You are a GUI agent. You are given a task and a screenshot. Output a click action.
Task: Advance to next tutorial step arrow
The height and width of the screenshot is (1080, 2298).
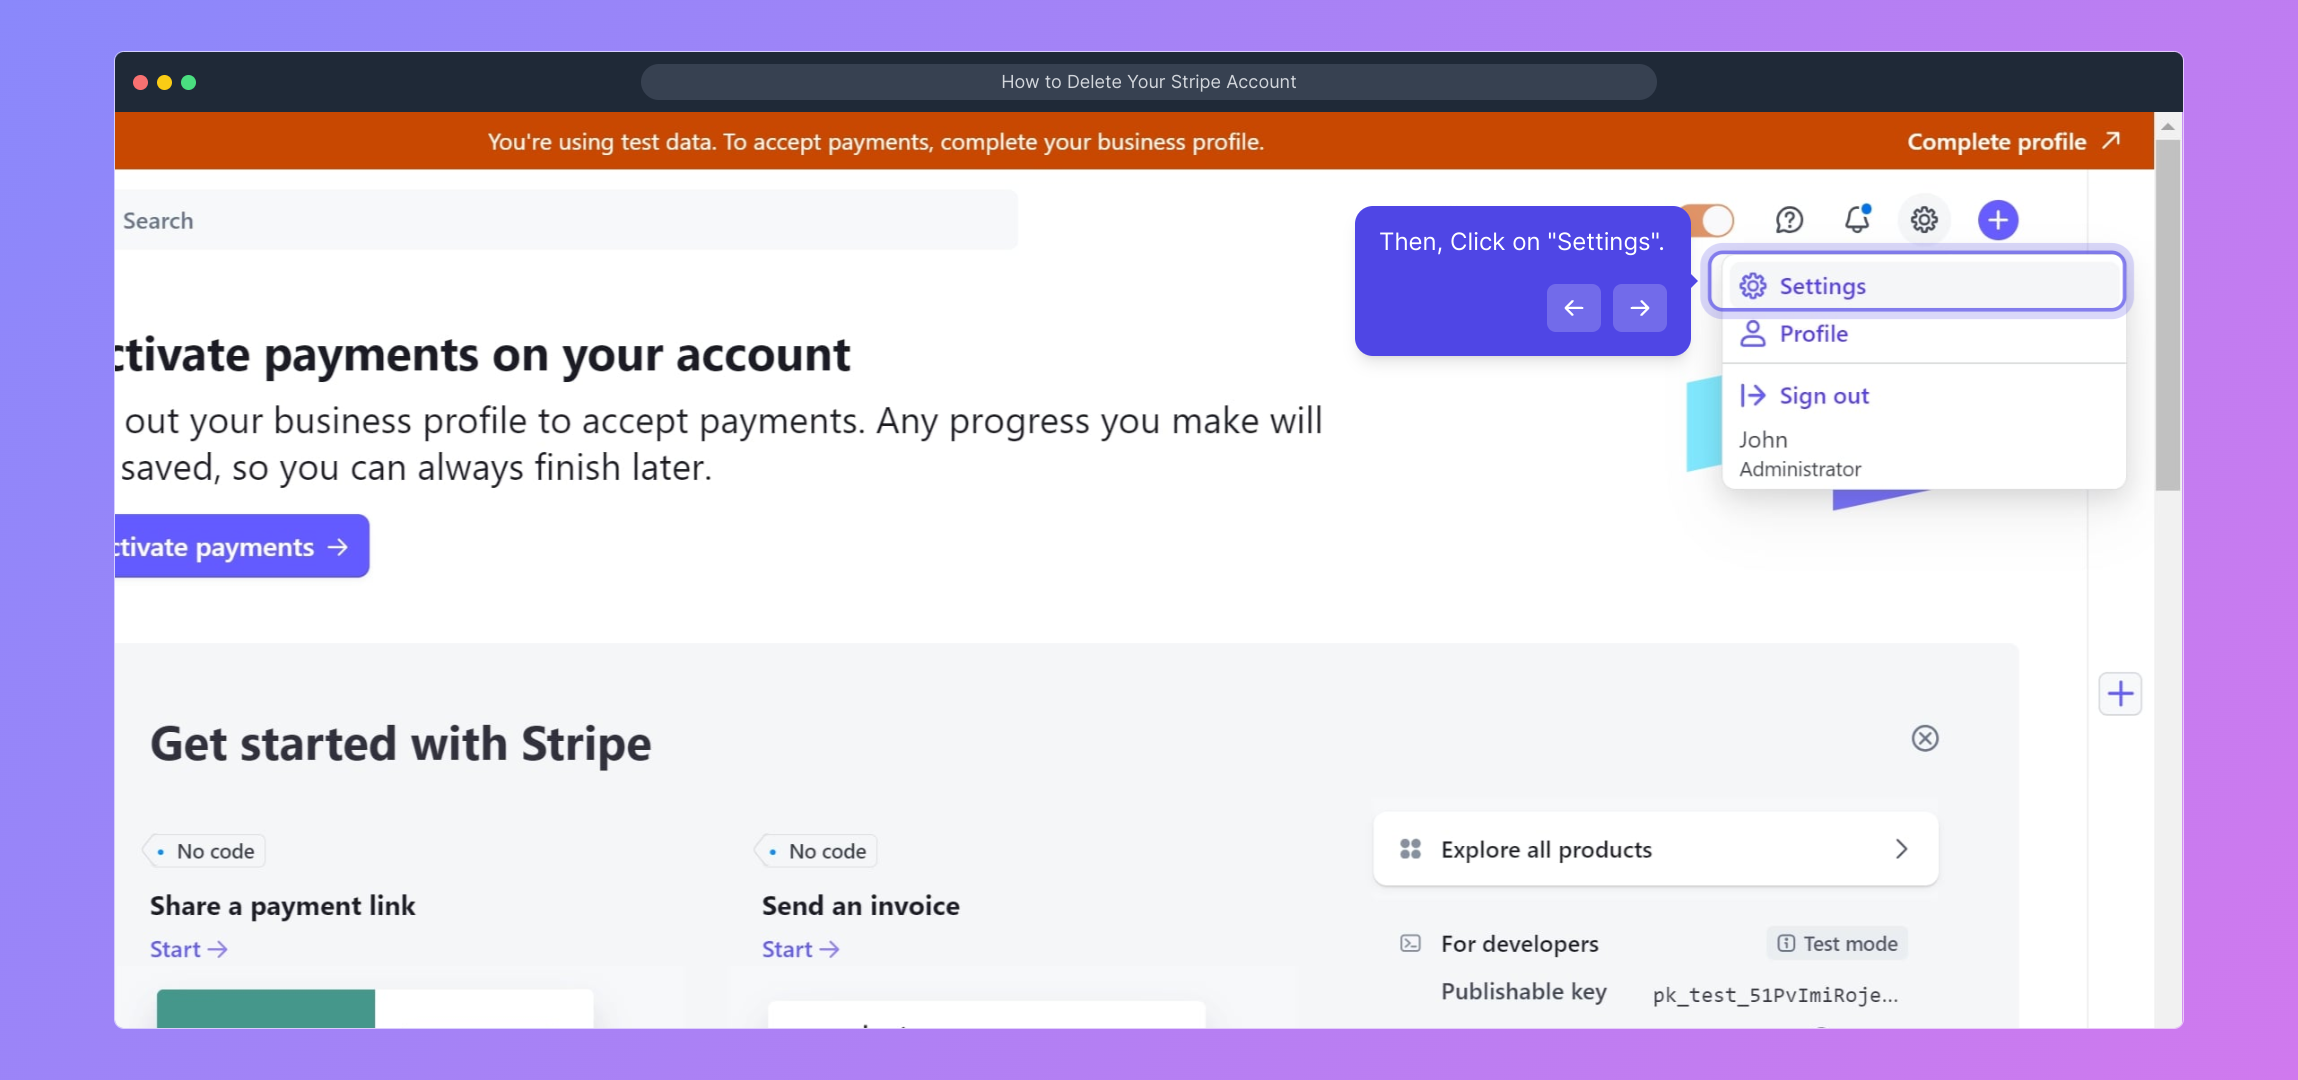(x=1640, y=308)
